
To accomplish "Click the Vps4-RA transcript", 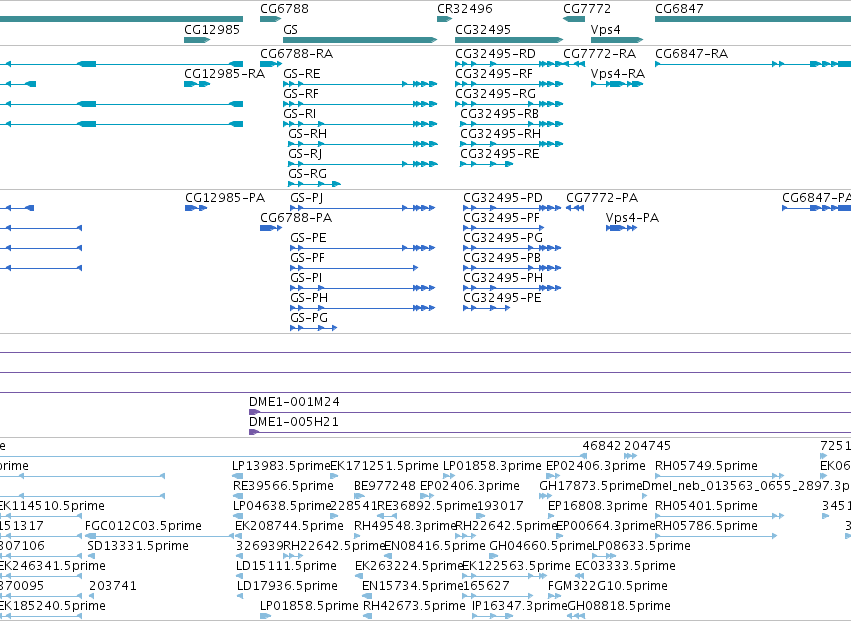I will point(617,84).
